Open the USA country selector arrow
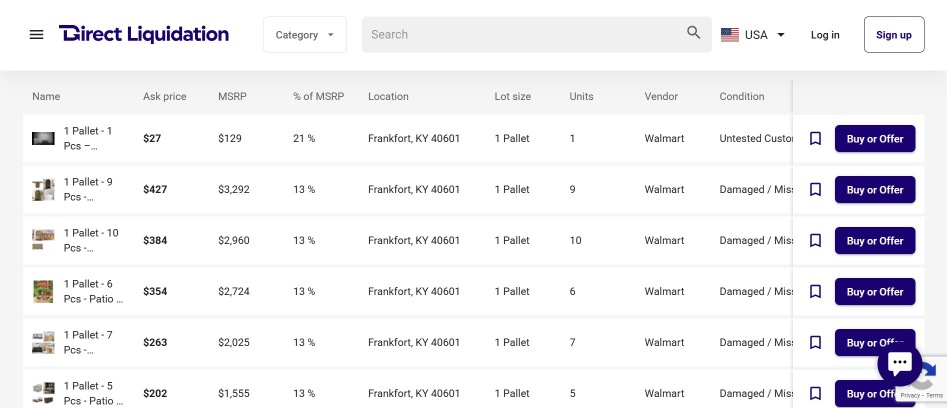This screenshot has width=947, height=408. click(781, 35)
